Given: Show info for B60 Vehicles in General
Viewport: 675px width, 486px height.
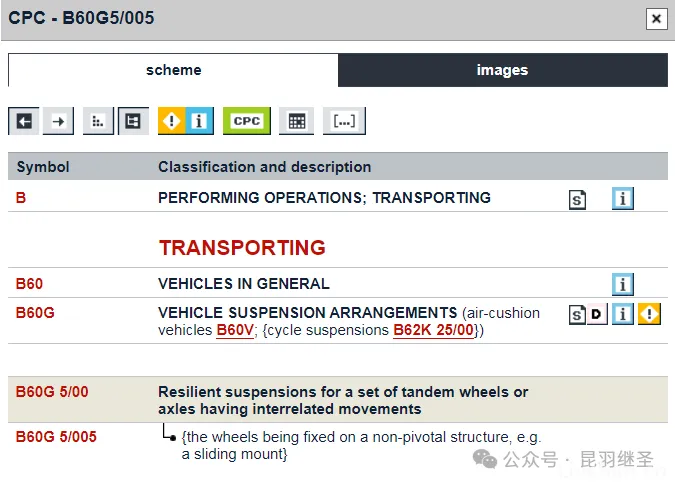Looking at the screenshot, I should point(622,284).
